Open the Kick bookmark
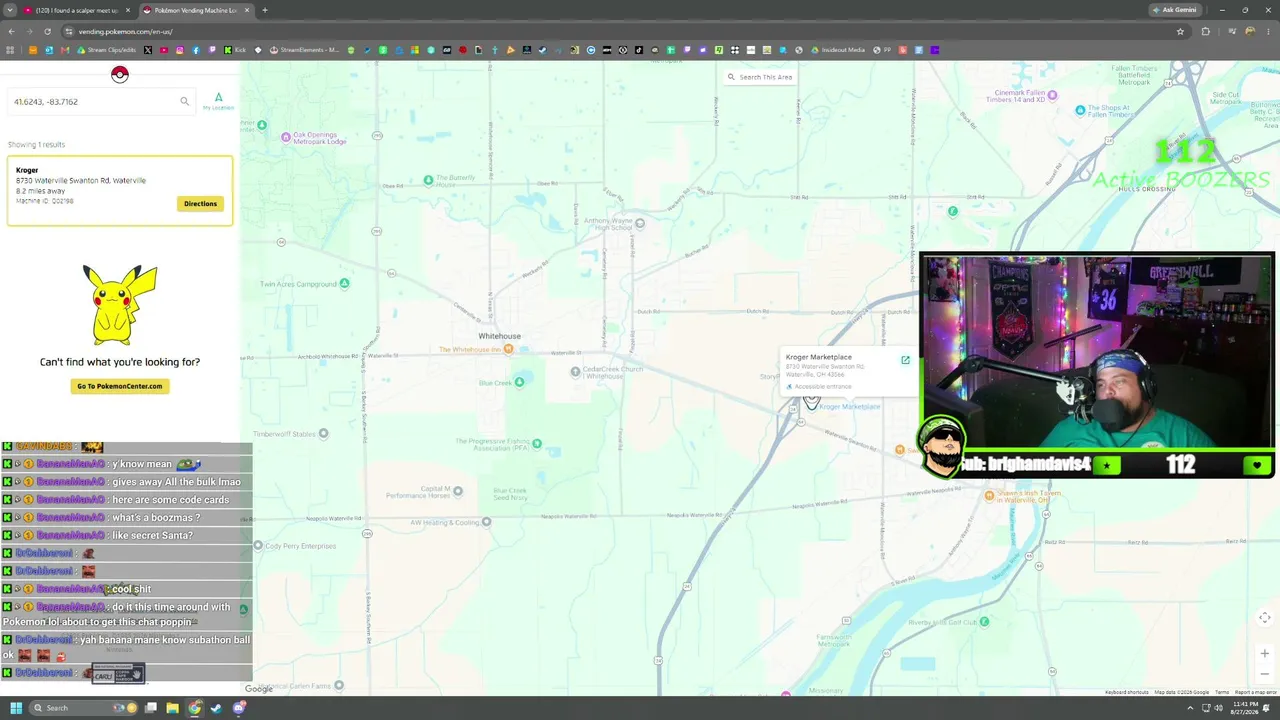 click(x=235, y=50)
